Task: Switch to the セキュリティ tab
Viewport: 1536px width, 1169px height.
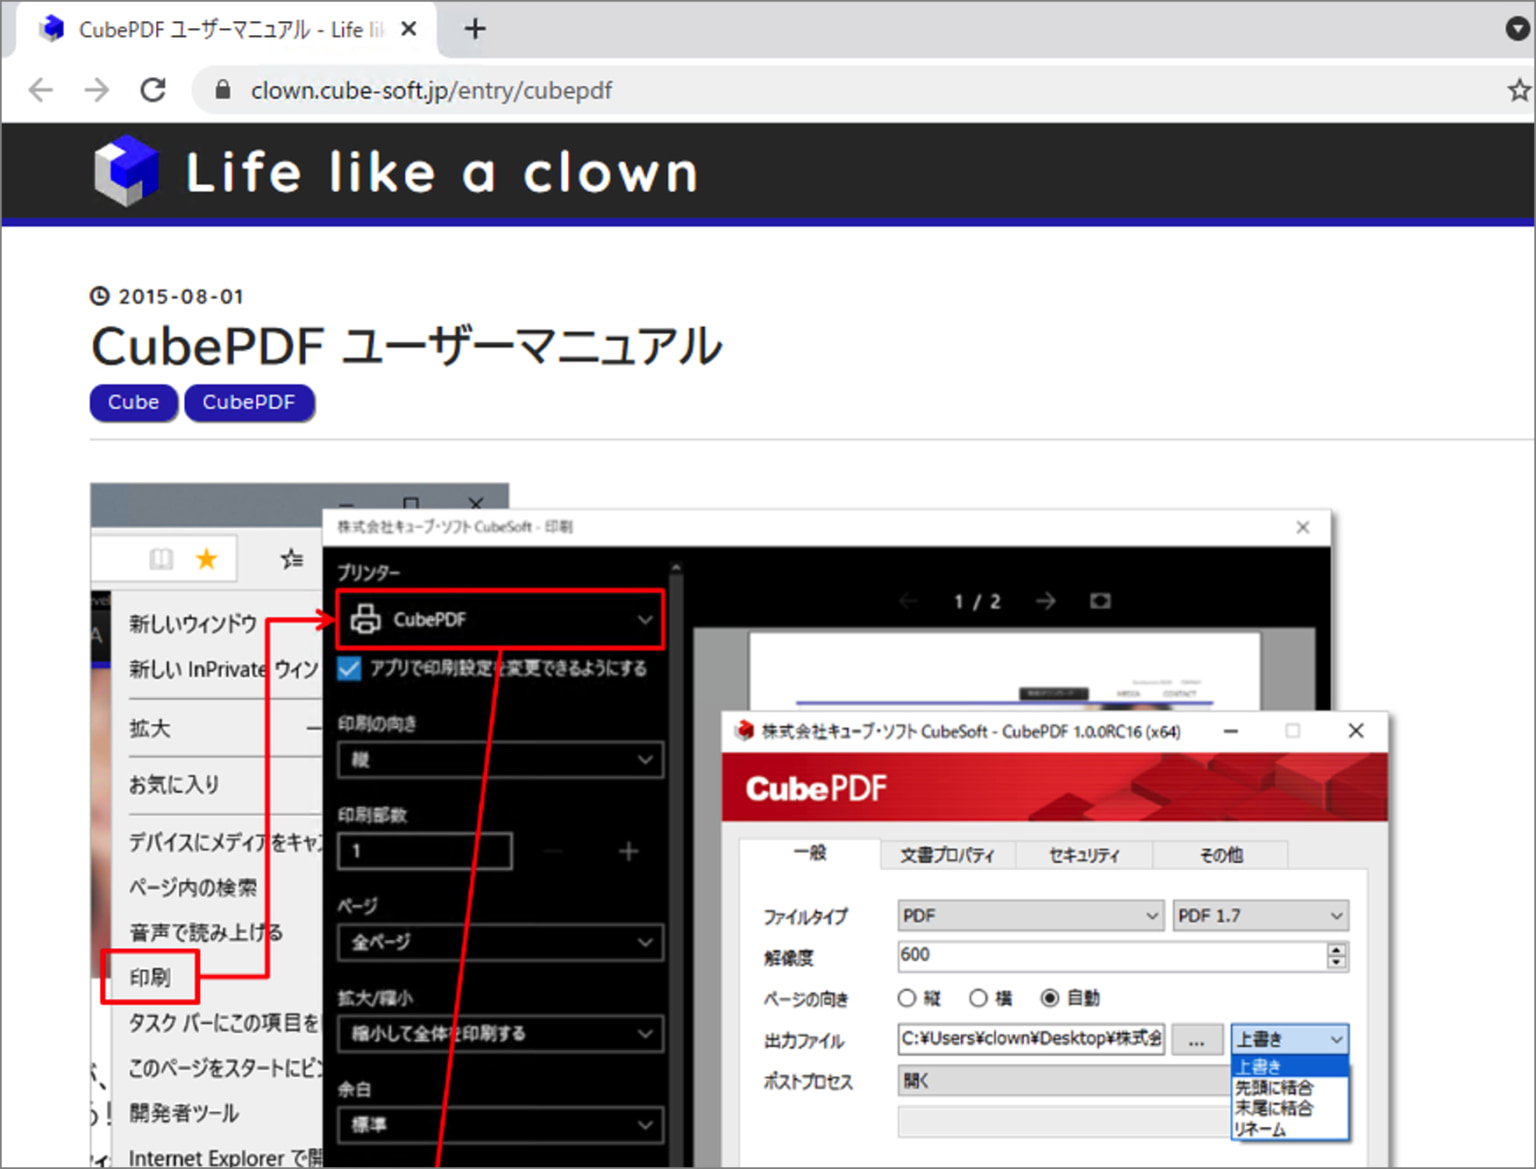Action: tap(1084, 855)
